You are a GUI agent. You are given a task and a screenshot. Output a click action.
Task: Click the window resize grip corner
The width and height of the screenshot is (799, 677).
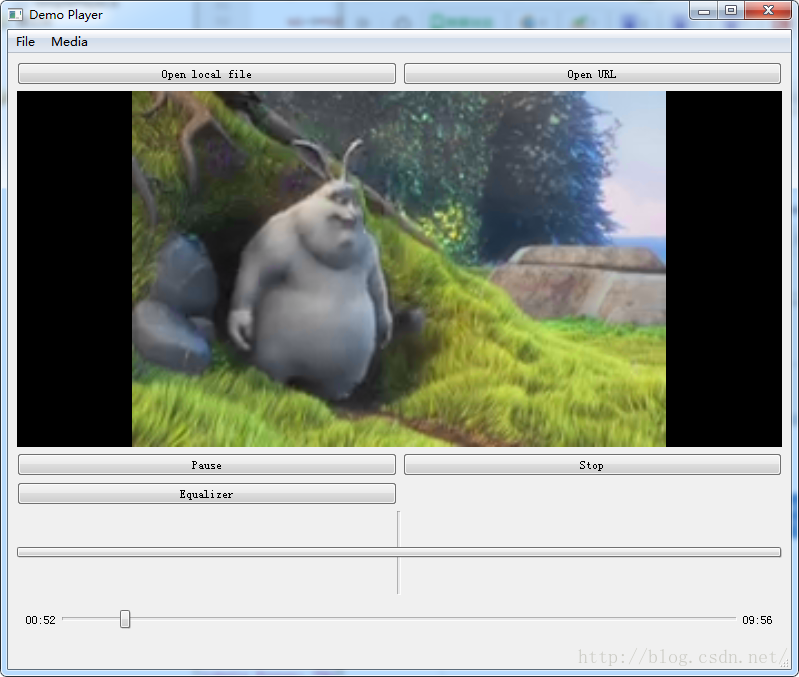click(785, 662)
